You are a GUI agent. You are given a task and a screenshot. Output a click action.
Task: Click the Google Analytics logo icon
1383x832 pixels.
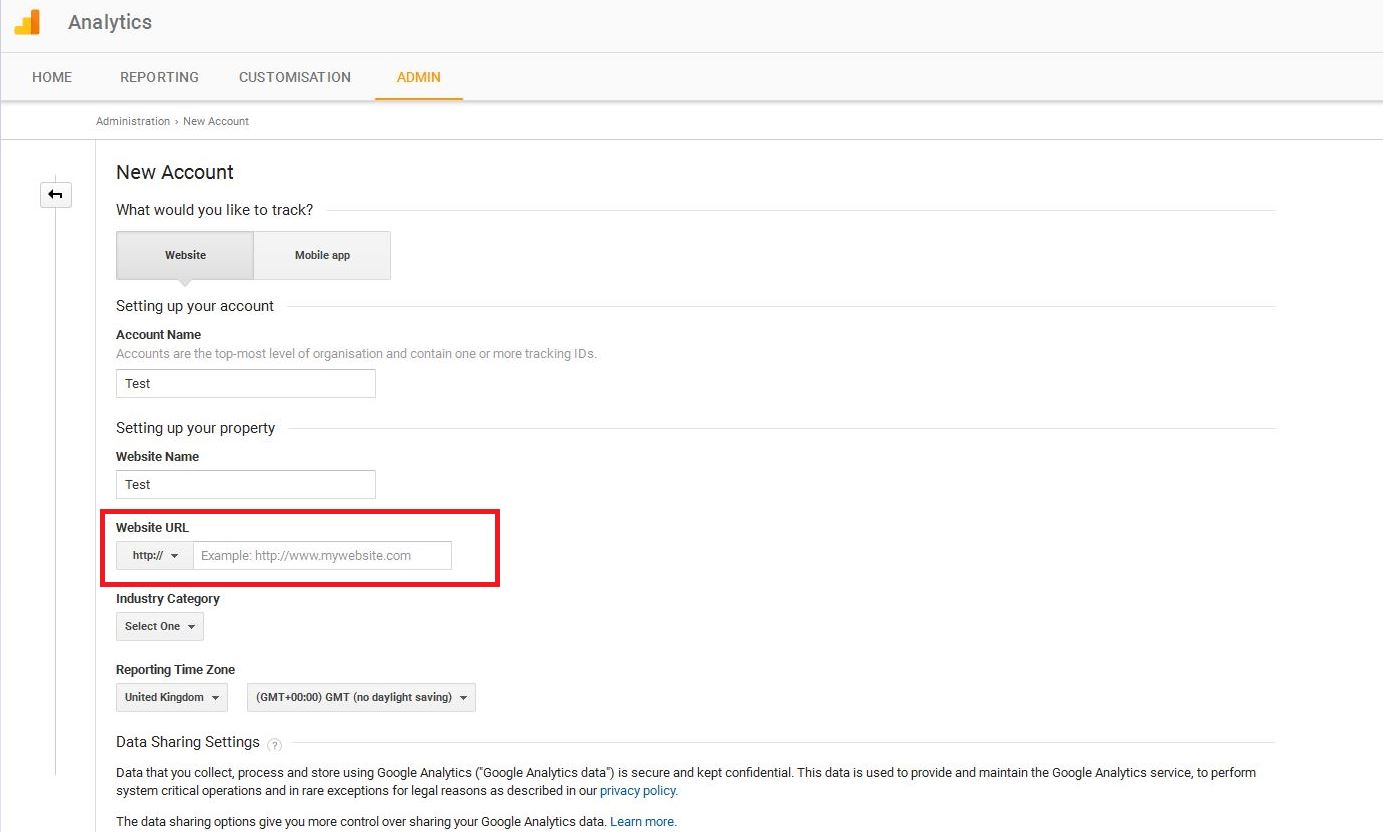point(27,21)
